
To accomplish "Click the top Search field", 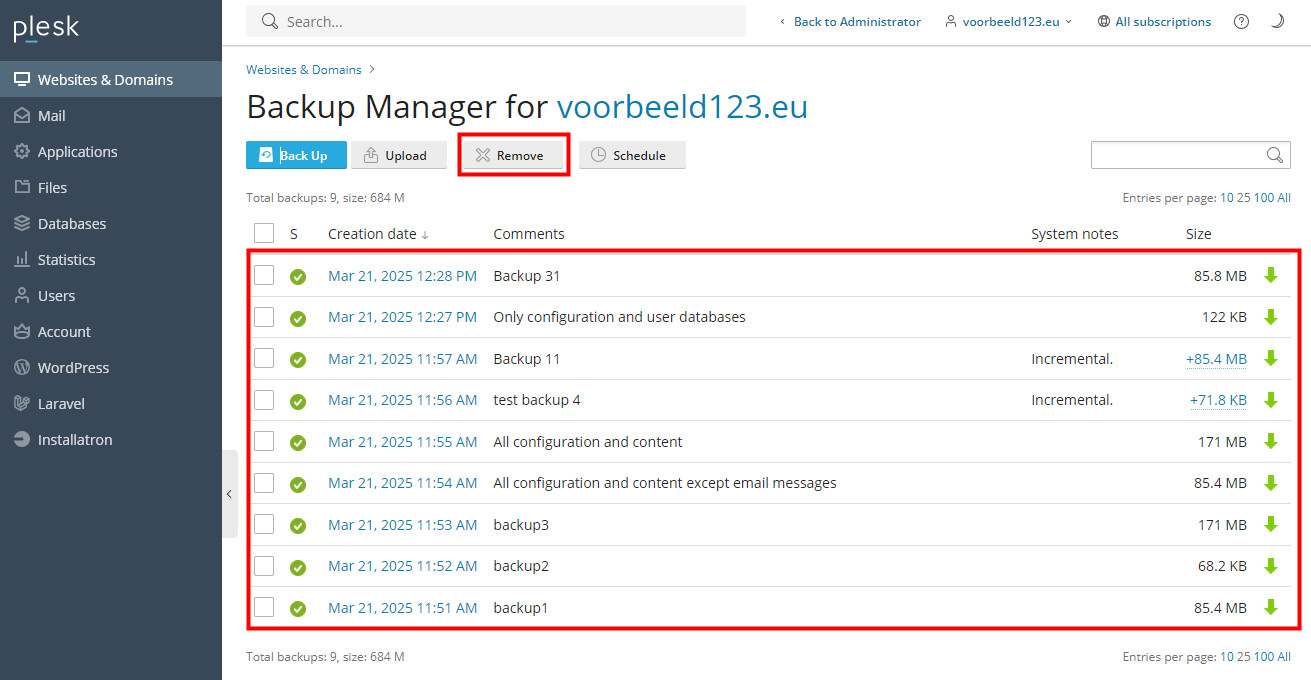I will (496, 21).
